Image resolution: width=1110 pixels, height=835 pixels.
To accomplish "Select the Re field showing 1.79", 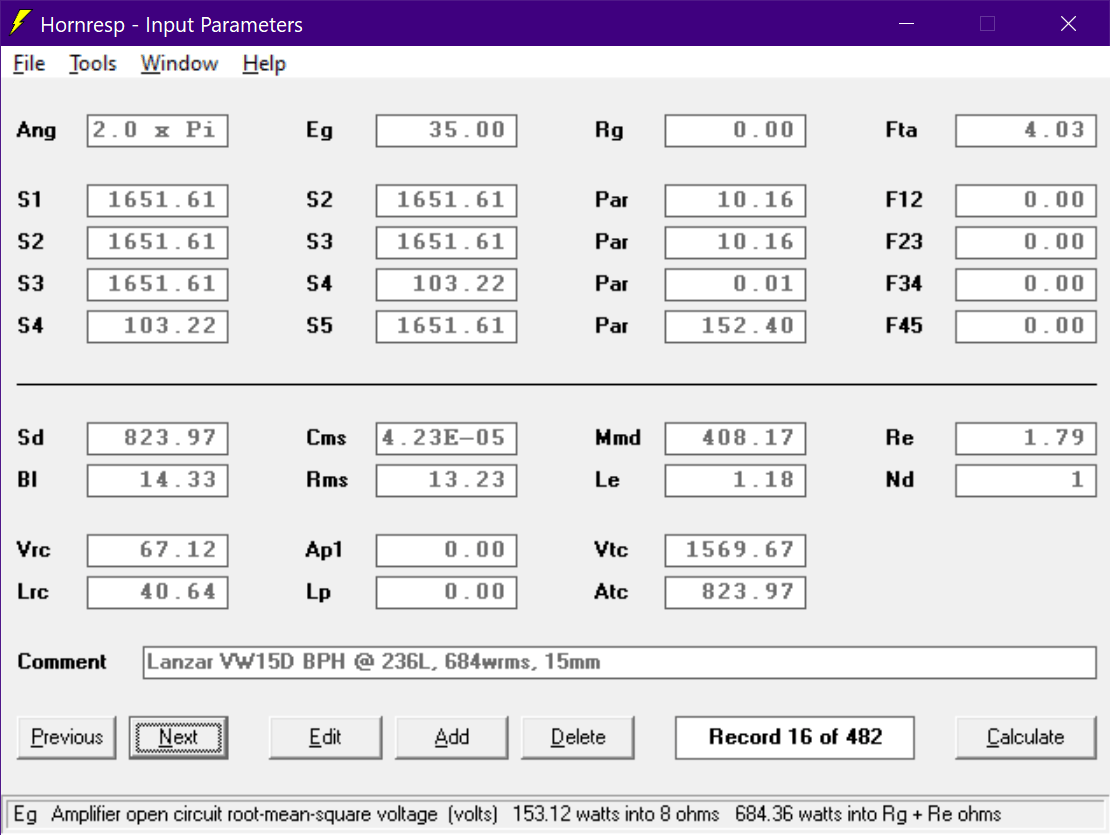I will coord(1025,439).
